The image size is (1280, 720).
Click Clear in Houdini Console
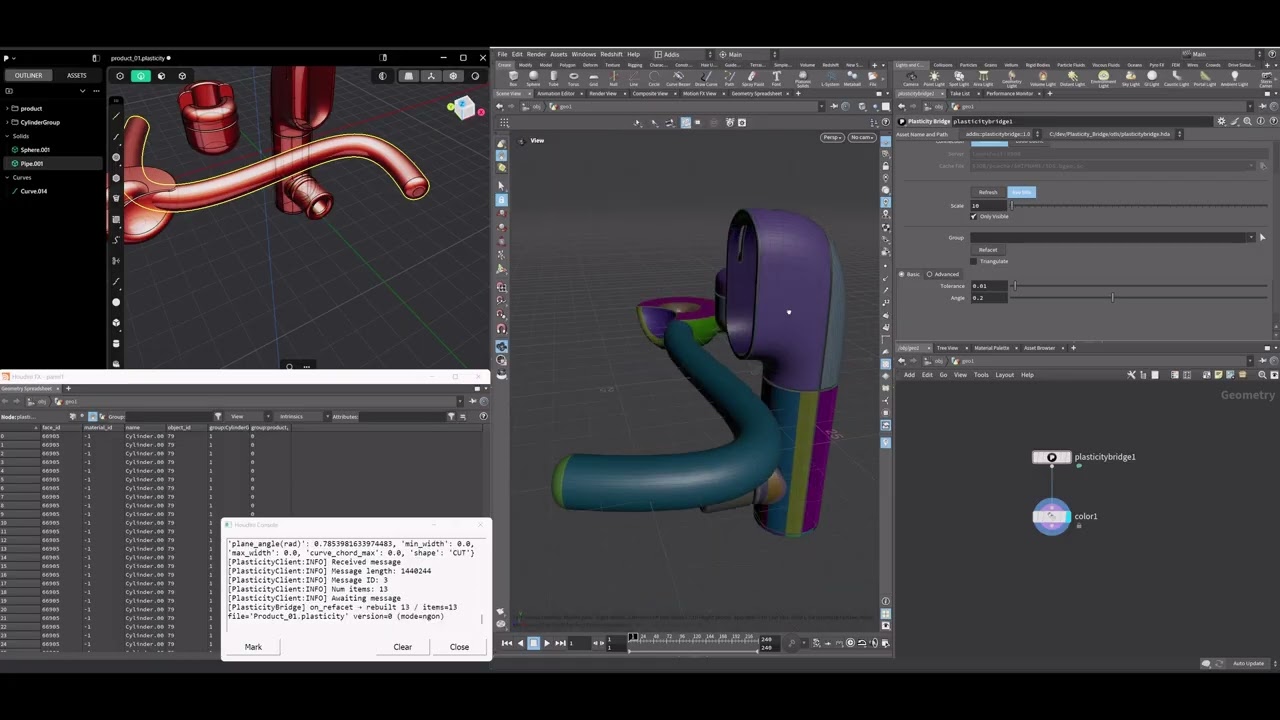pyautogui.click(x=402, y=647)
